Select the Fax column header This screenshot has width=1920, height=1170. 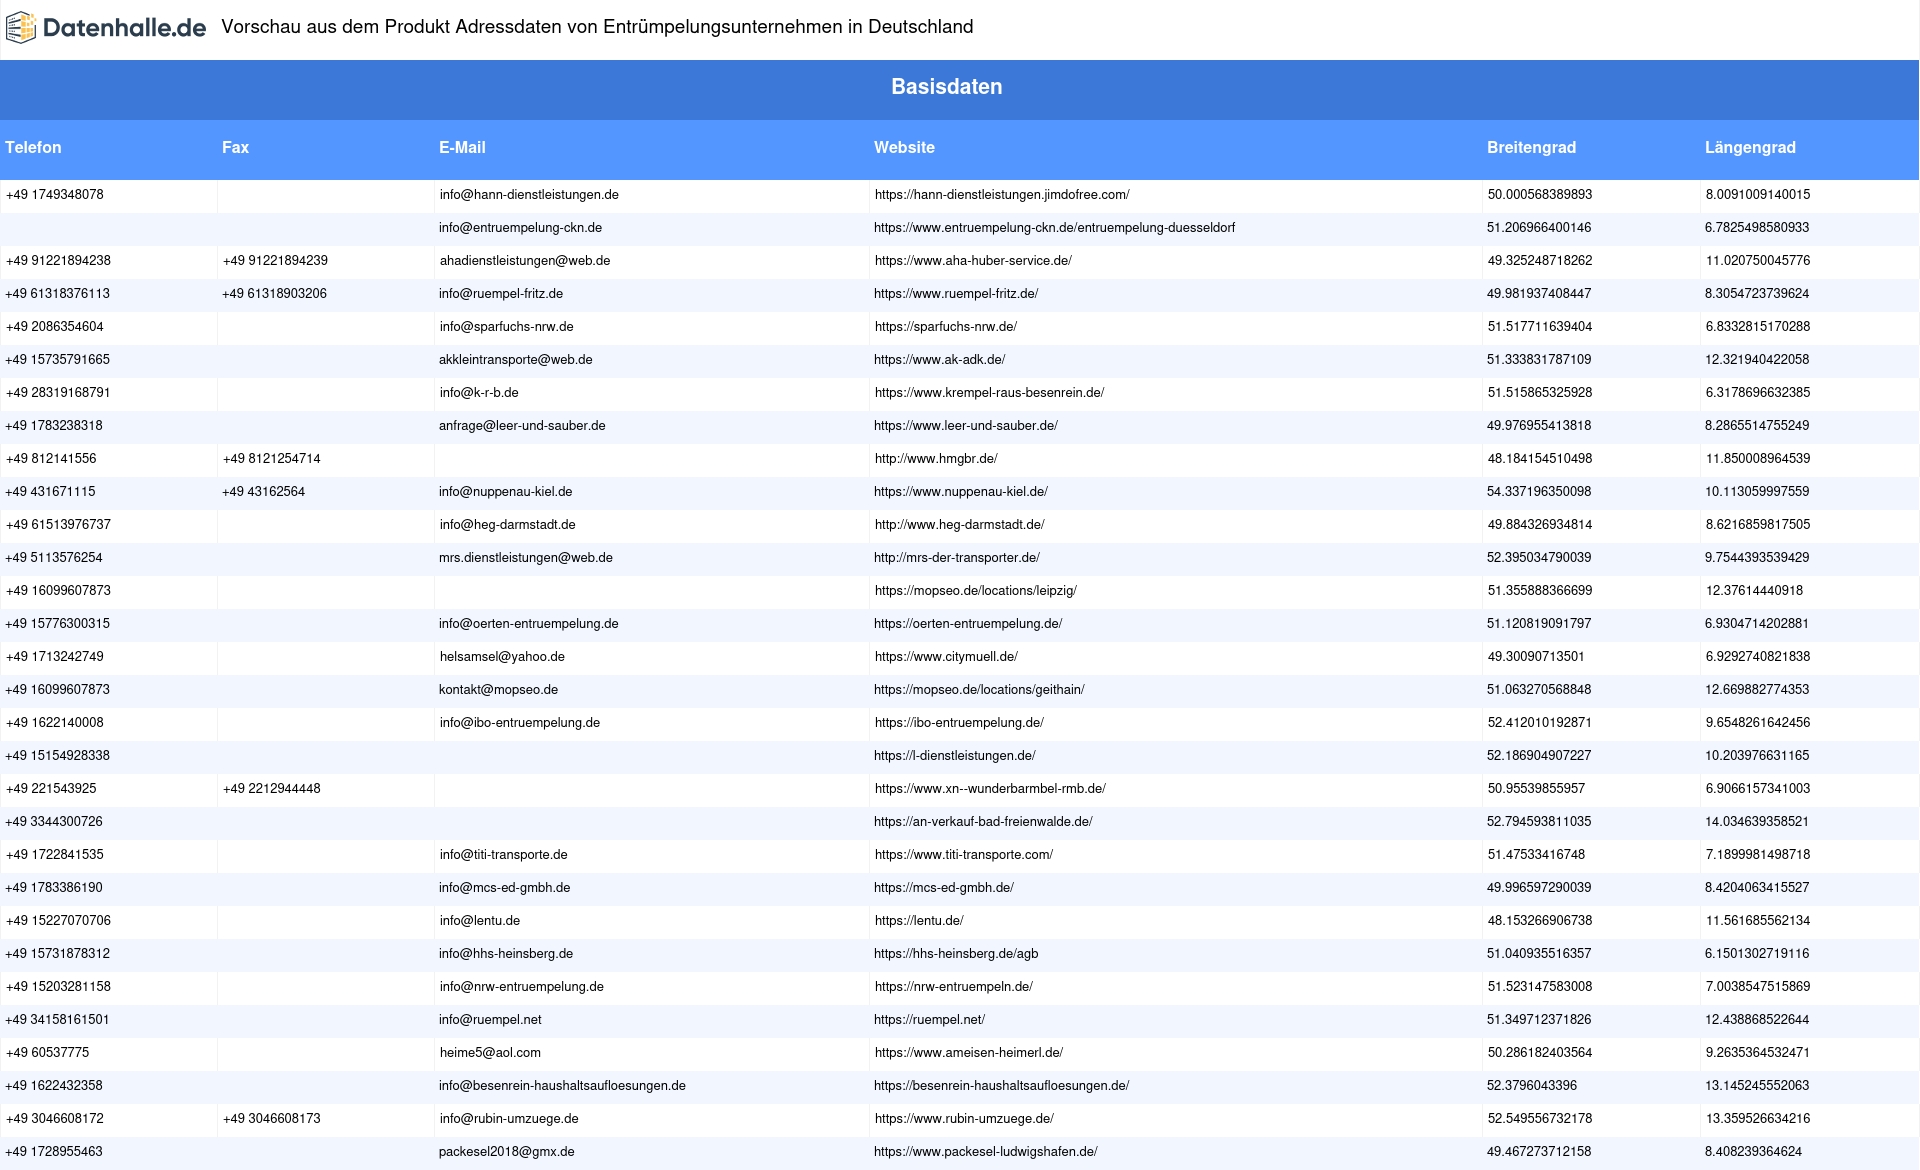[x=235, y=147]
